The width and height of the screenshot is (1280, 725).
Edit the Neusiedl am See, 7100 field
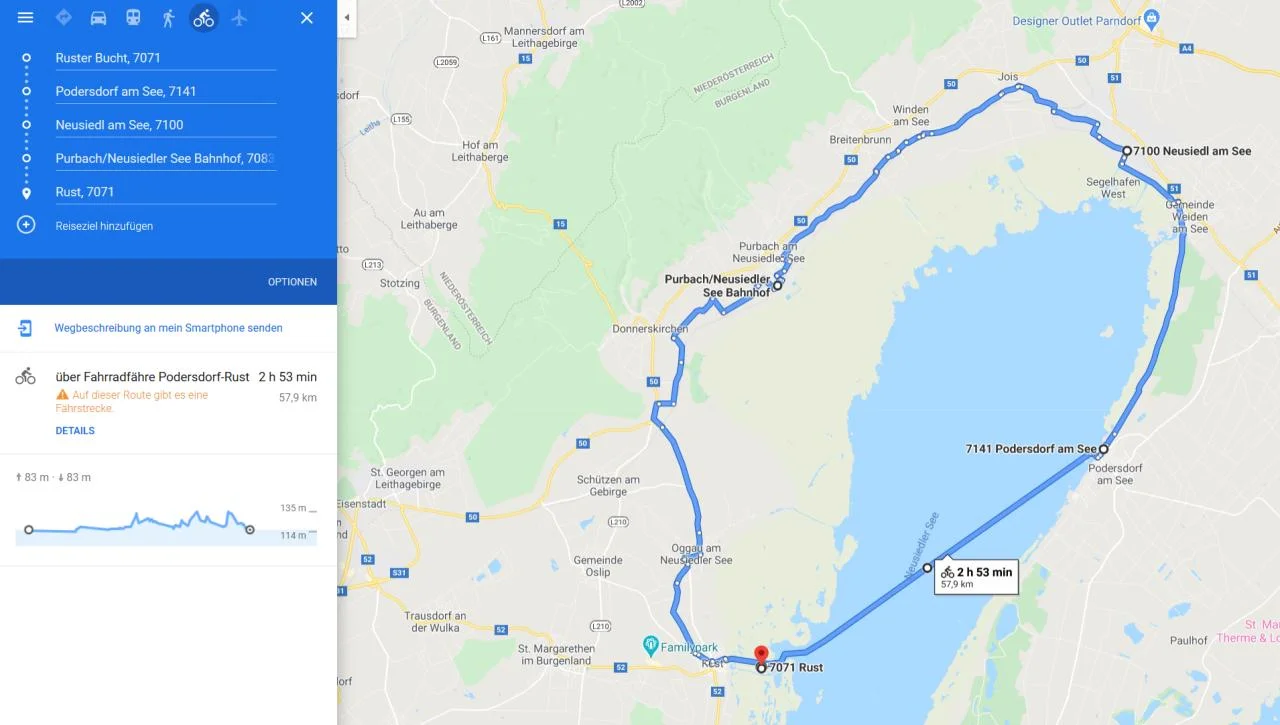[165, 125]
